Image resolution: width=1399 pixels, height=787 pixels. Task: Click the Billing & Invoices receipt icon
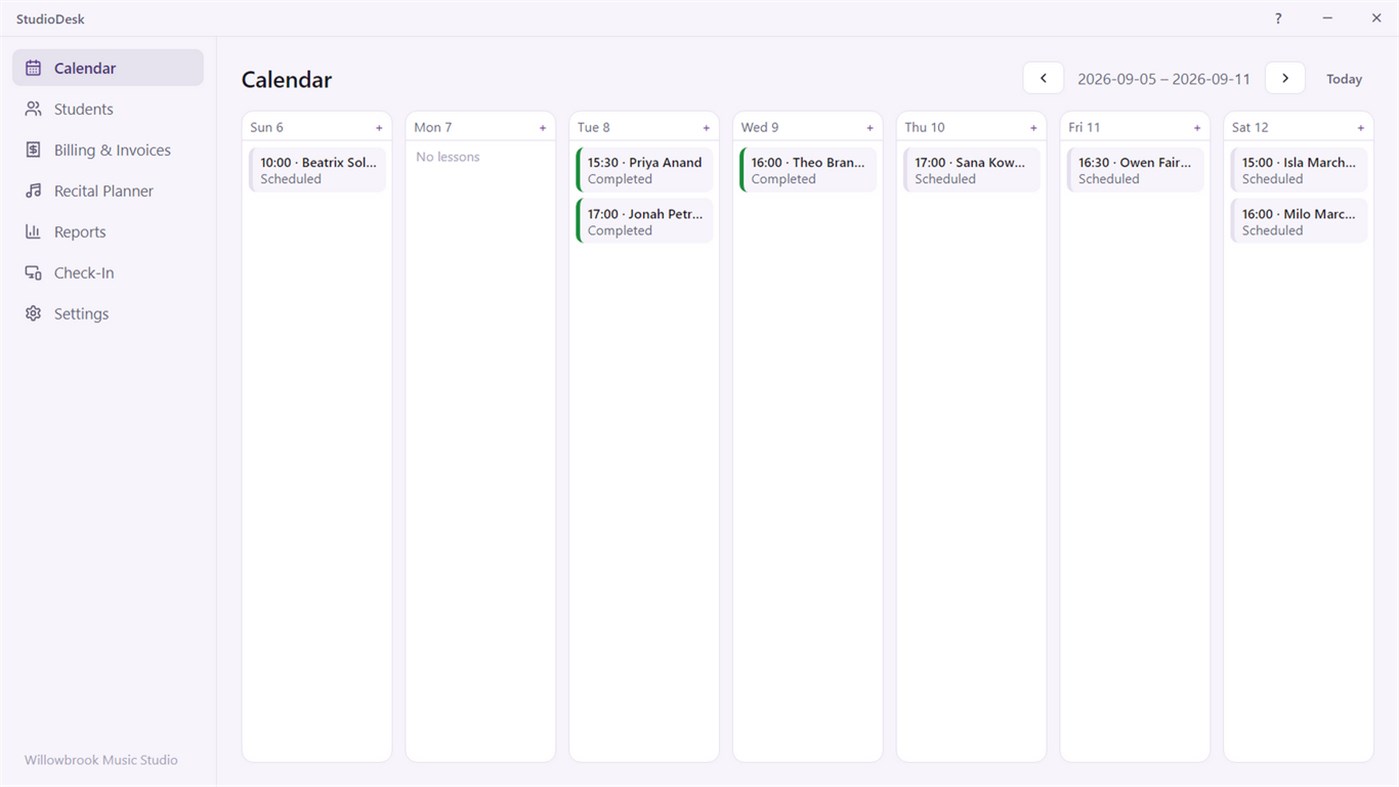[x=33, y=150]
